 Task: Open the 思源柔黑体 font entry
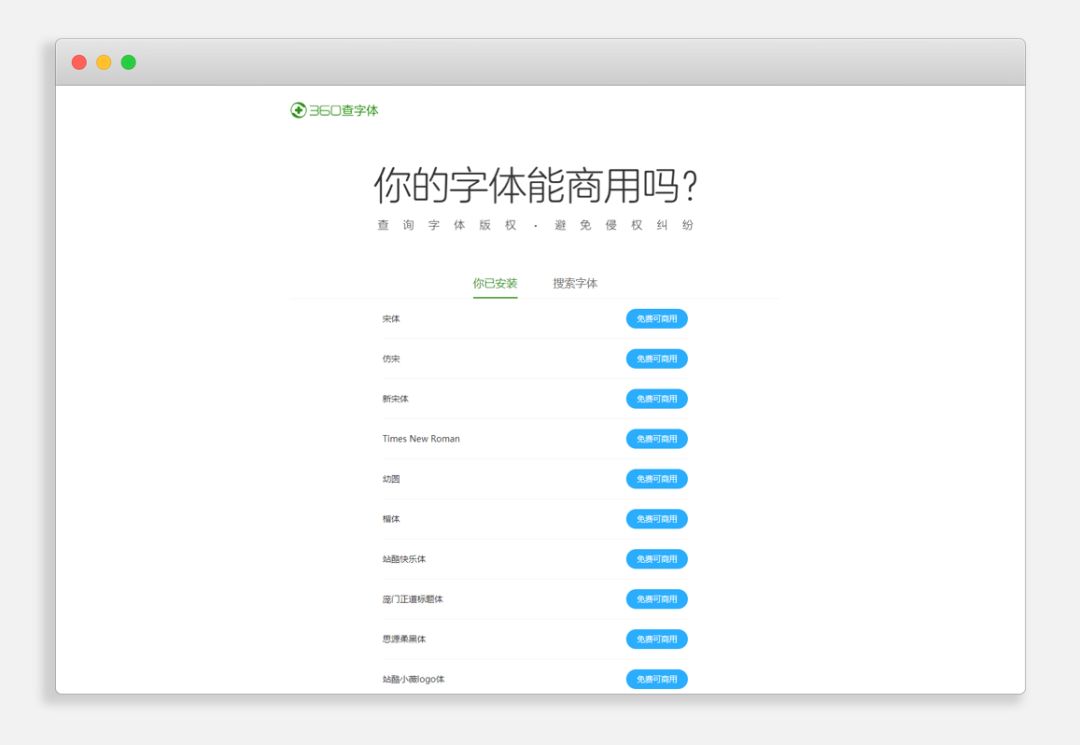pyautogui.click(x=404, y=638)
